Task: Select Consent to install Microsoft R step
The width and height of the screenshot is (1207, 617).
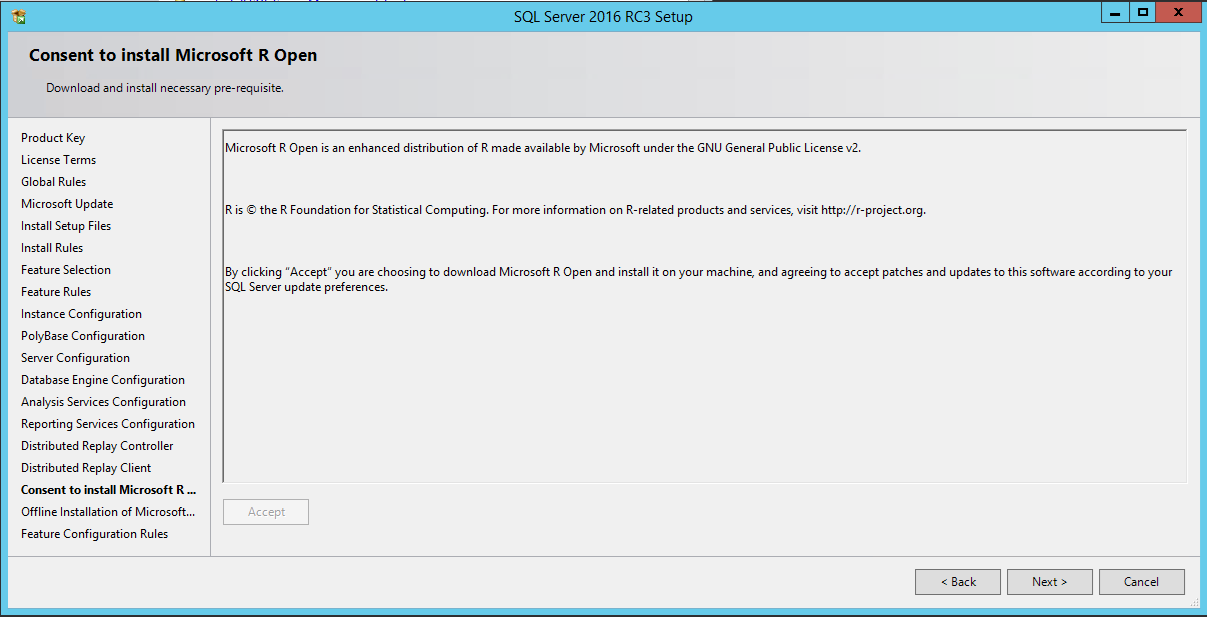Action: pos(109,490)
